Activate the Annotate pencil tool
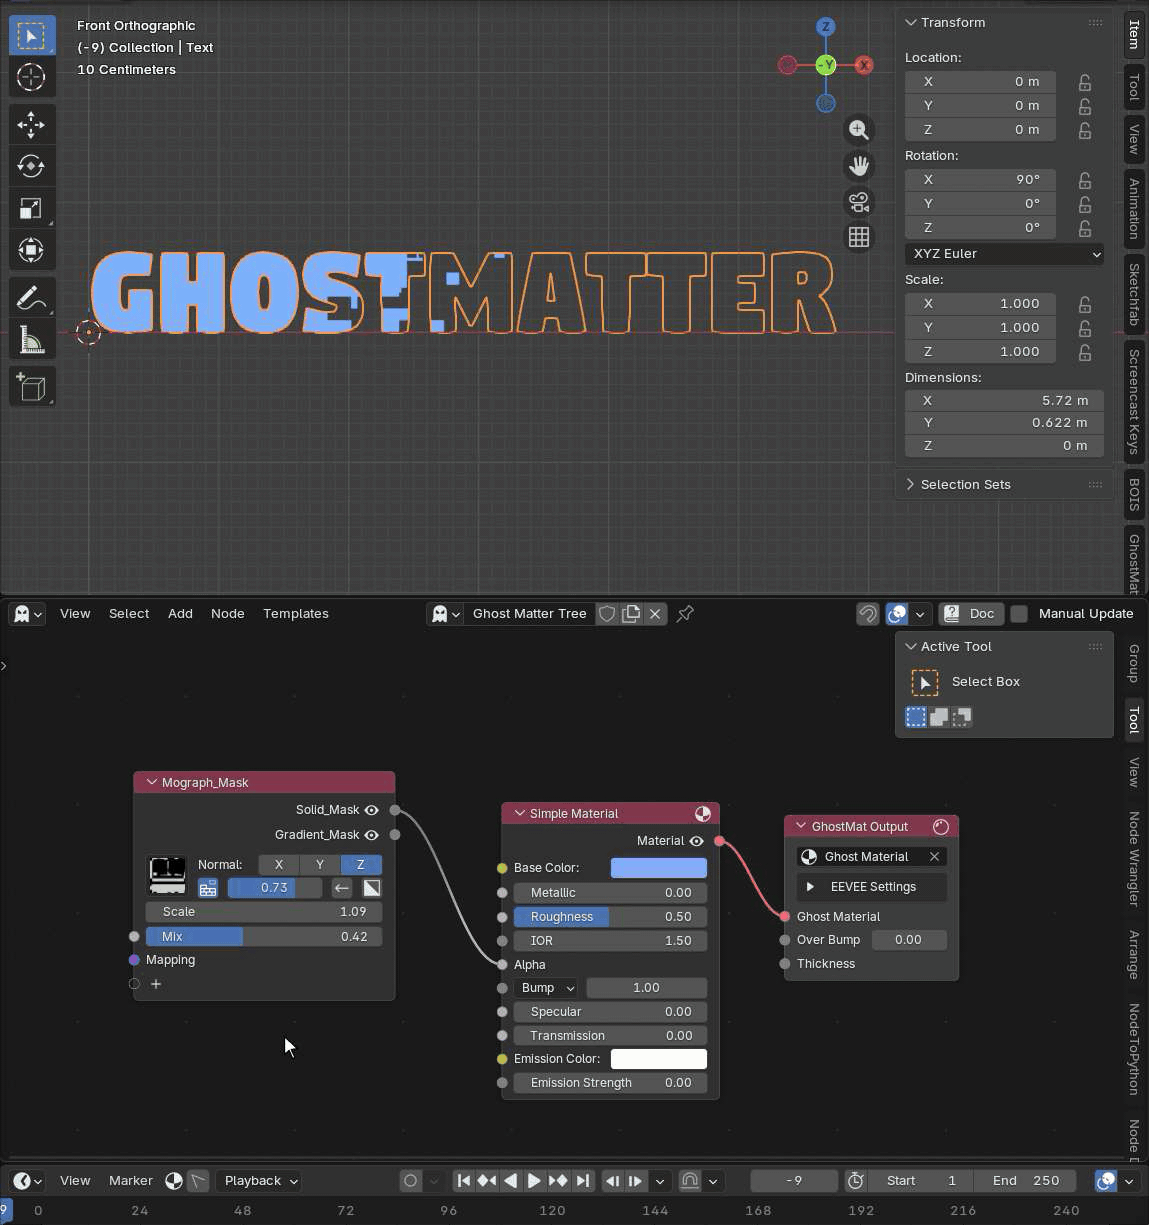 31,298
